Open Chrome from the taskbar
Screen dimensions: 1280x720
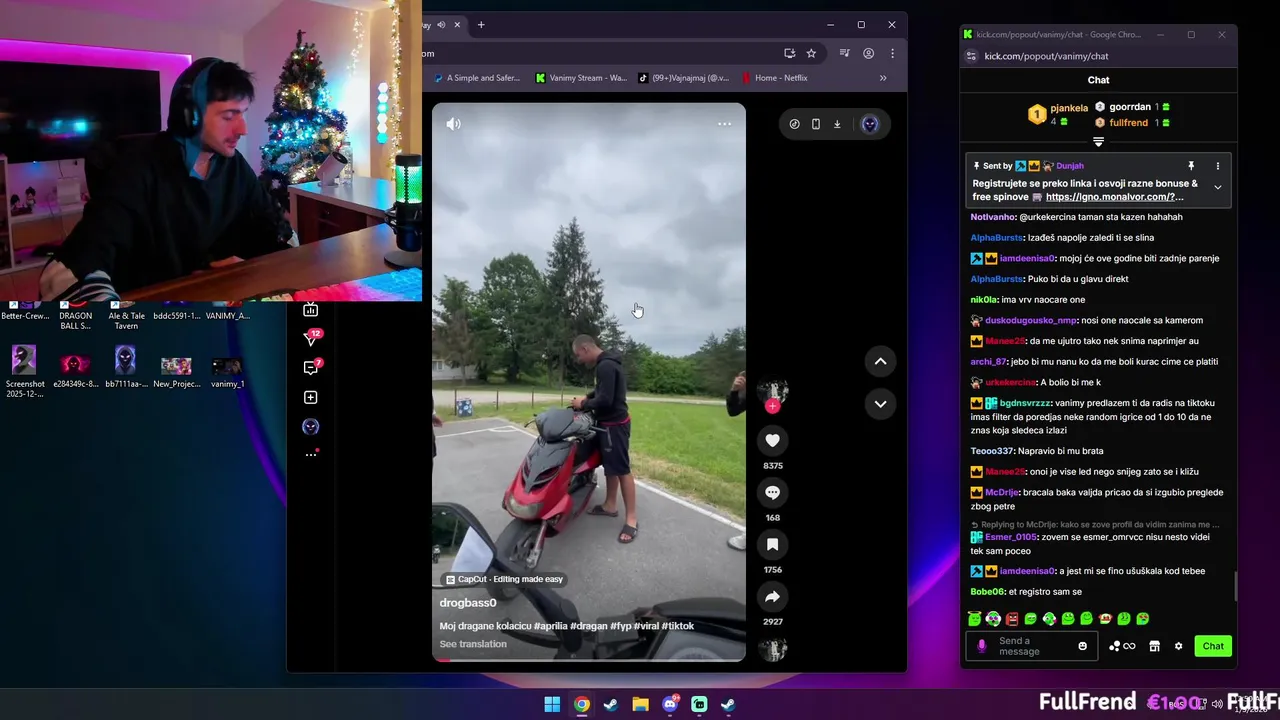coord(581,704)
